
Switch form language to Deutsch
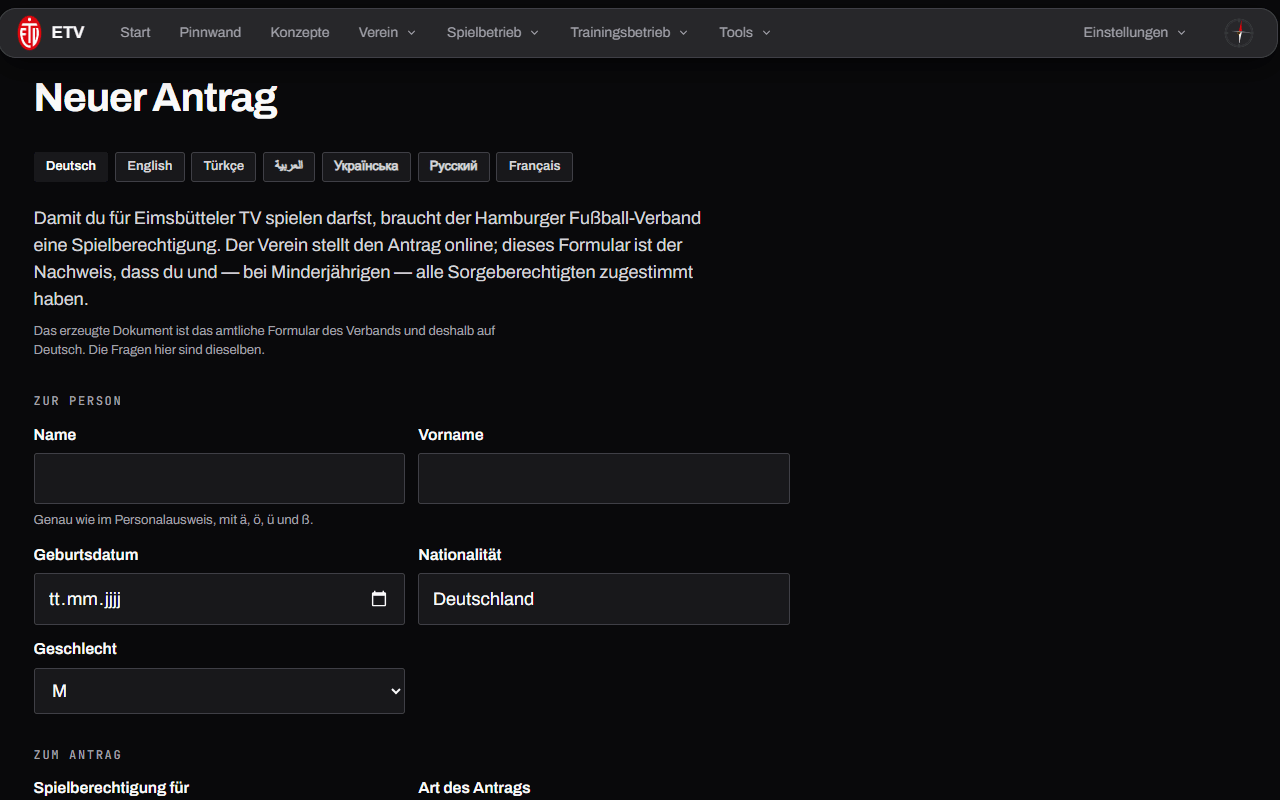(x=71, y=166)
